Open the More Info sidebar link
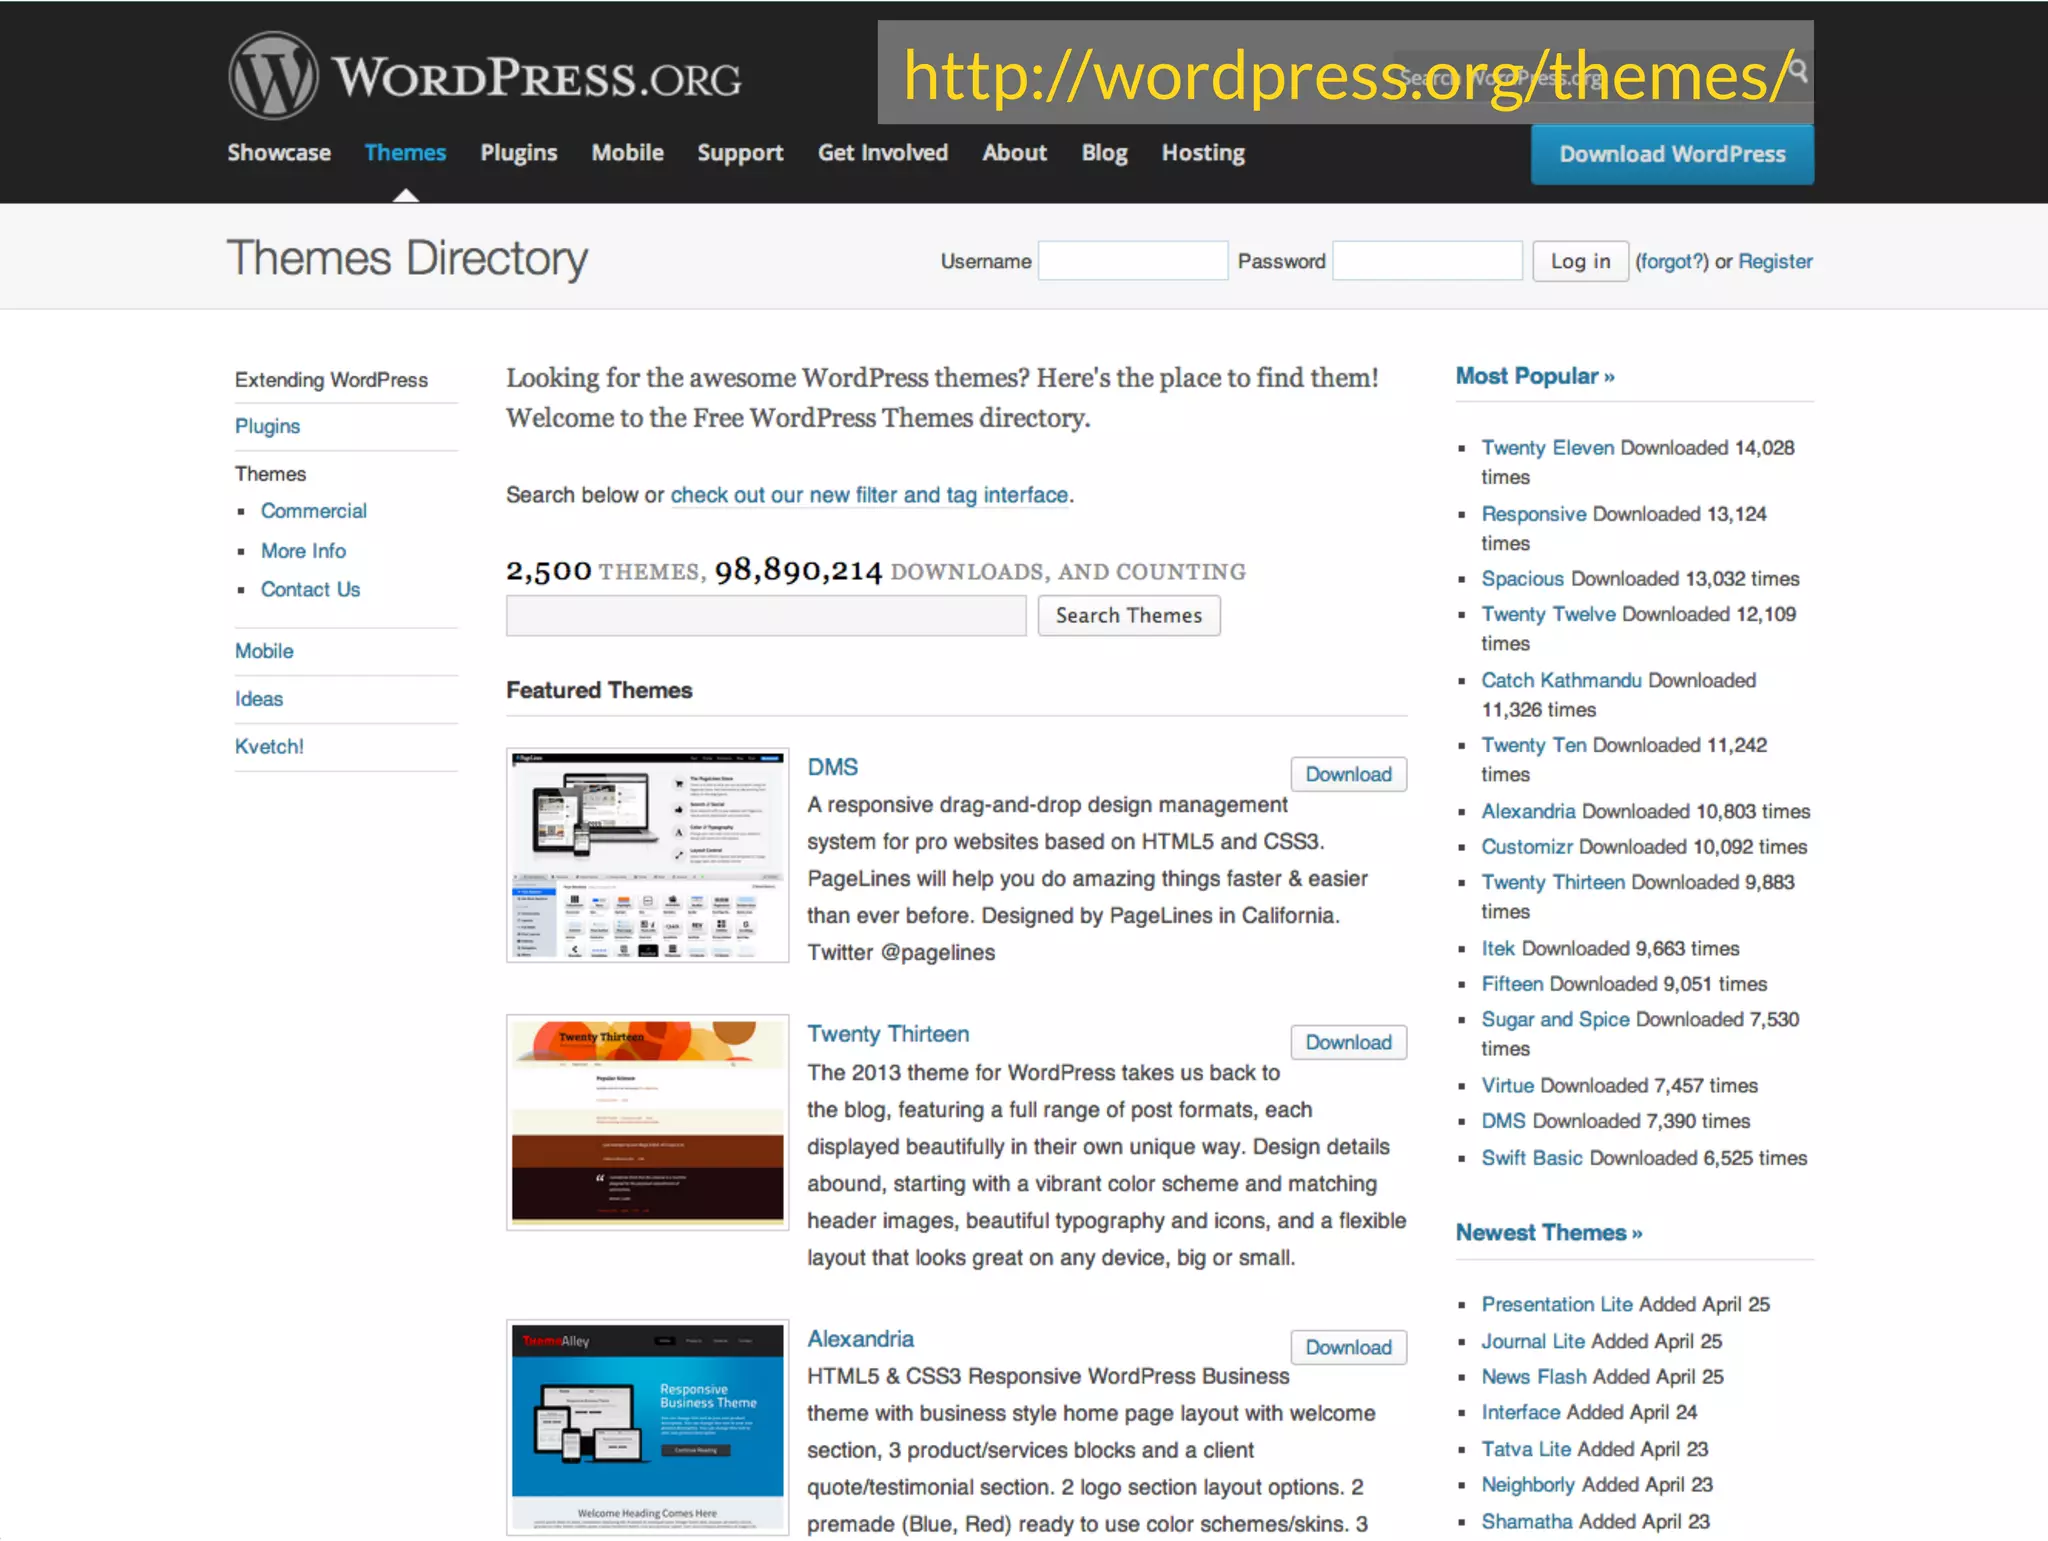Viewport: 2048px width, 1541px height. [303, 551]
